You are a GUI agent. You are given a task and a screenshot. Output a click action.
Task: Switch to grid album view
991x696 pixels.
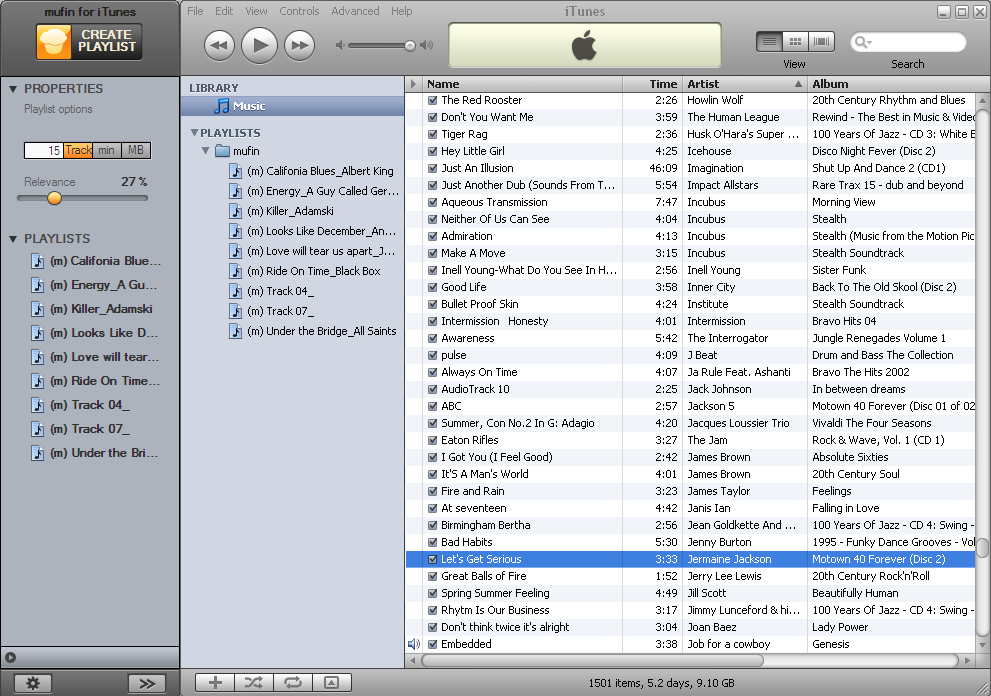pos(796,42)
